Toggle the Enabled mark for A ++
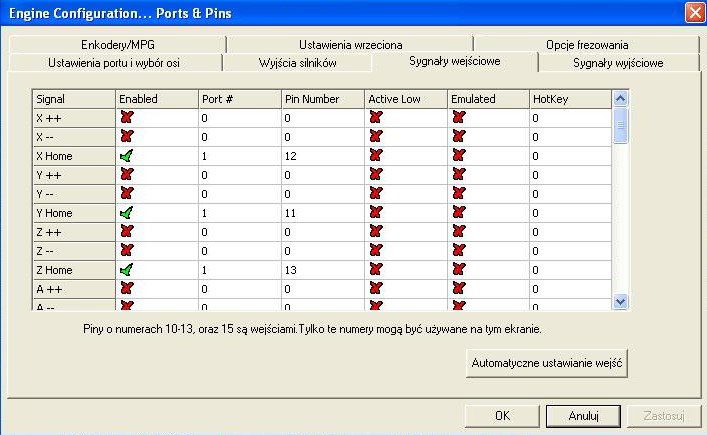Viewport: 707px width, 435px height. [x=127, y=288]
